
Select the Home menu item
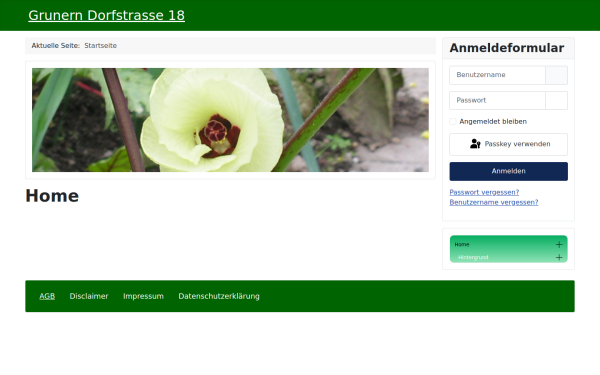tap(462, 244)
